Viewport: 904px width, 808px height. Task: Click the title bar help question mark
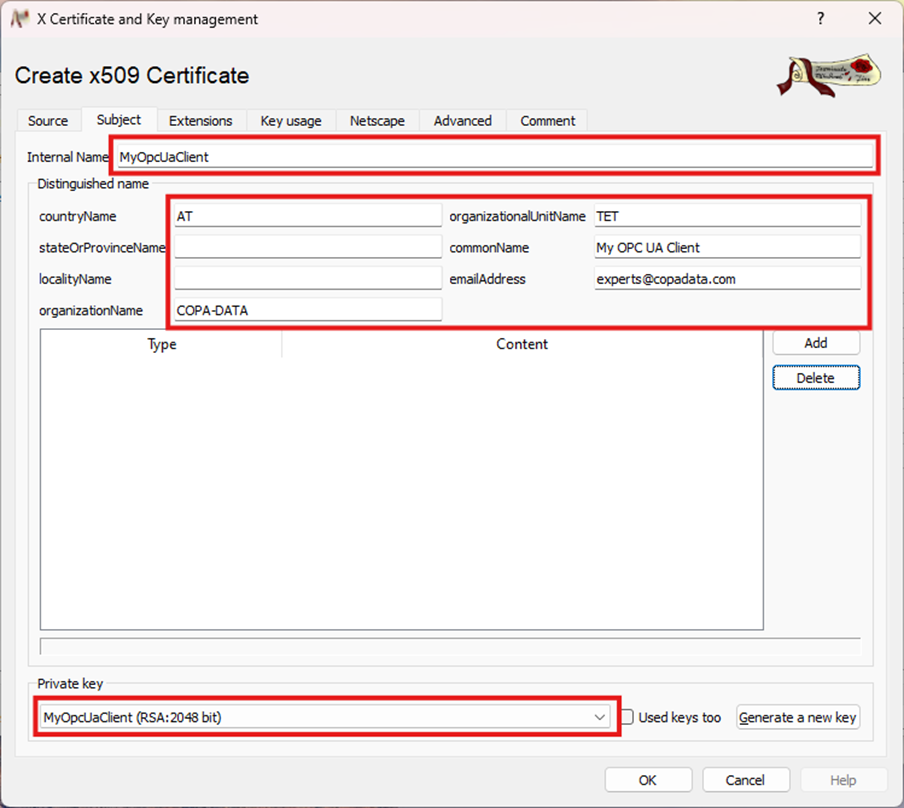pos(820,19)
